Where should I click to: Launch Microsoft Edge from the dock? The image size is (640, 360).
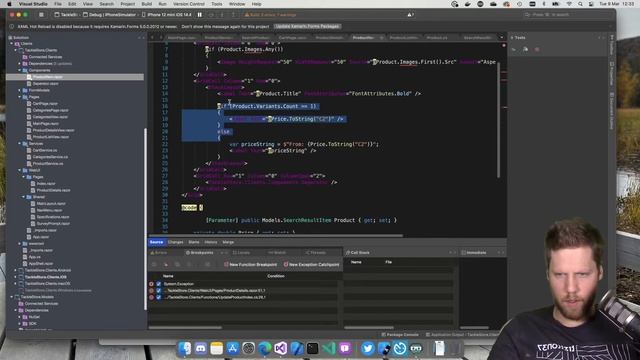click(264, 348)
